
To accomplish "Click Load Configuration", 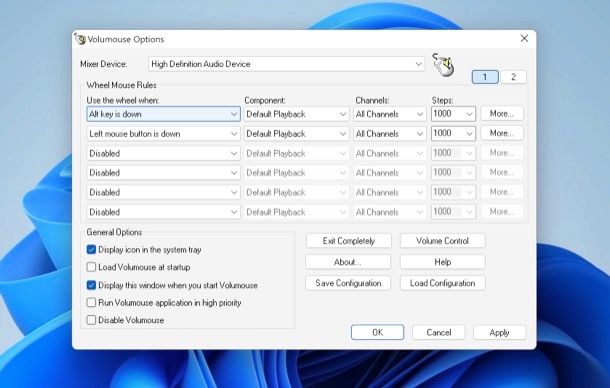I will [x=442, y=283].
